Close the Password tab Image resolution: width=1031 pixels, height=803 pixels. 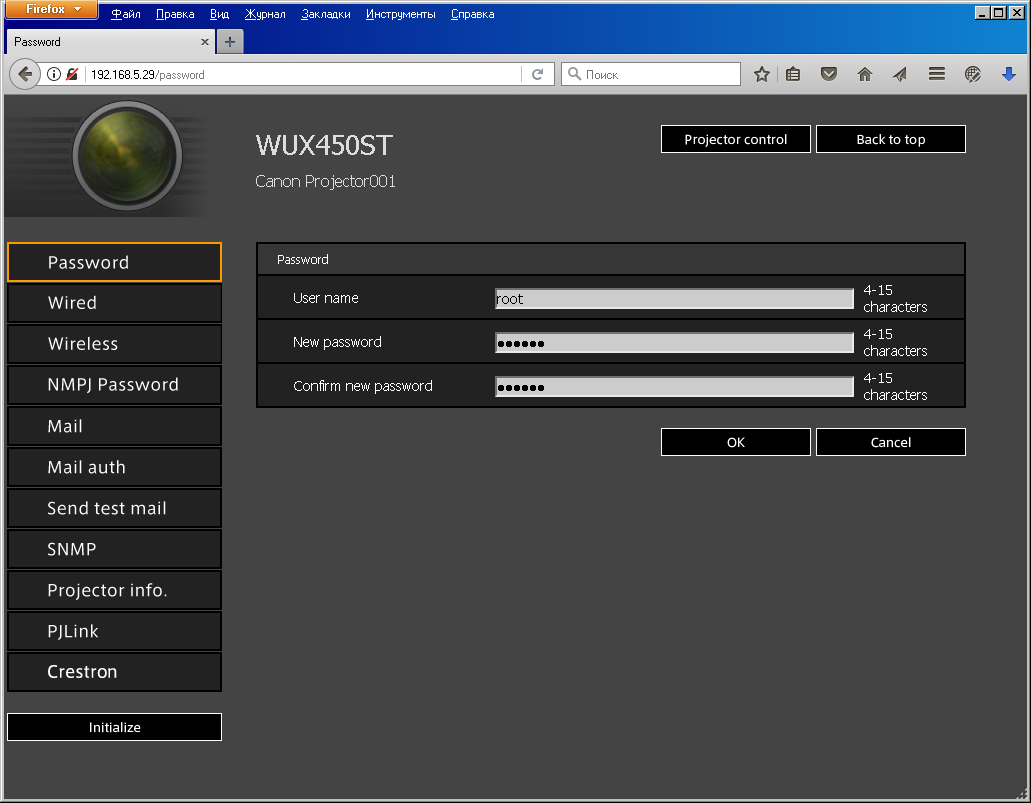point(204,42)
